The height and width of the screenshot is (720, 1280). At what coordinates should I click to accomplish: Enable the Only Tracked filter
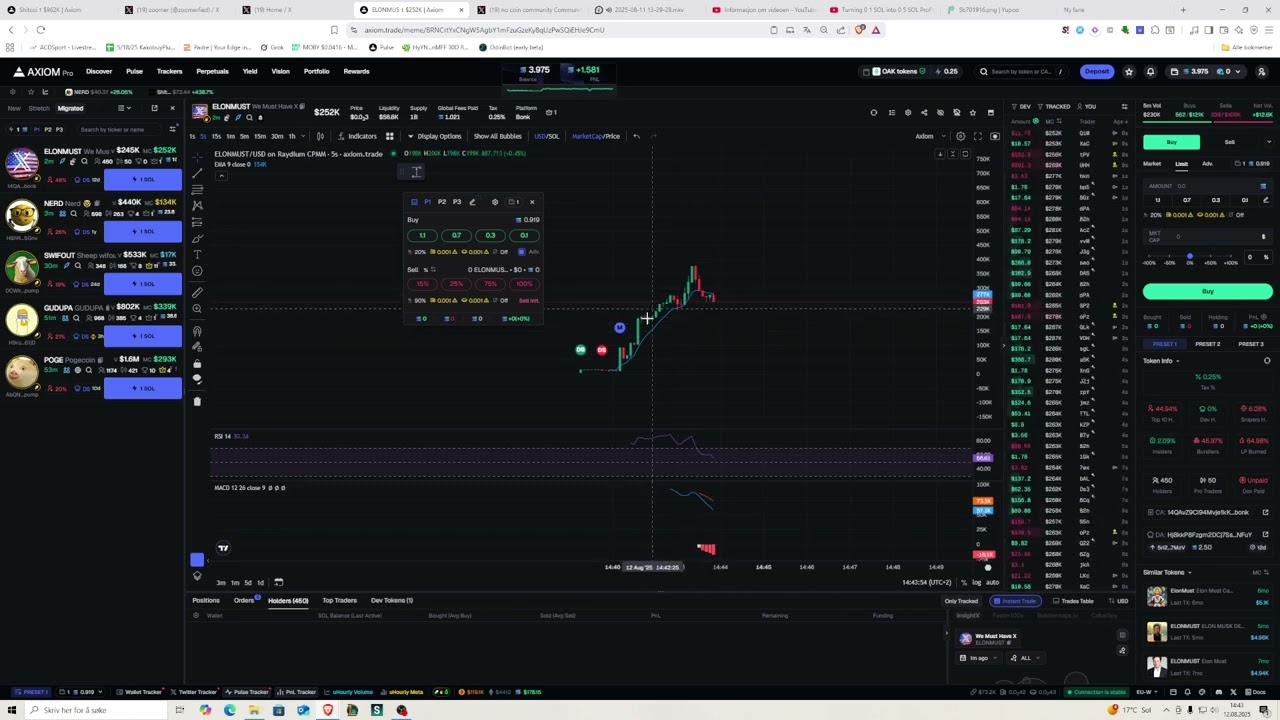click(x=961, y=601)
